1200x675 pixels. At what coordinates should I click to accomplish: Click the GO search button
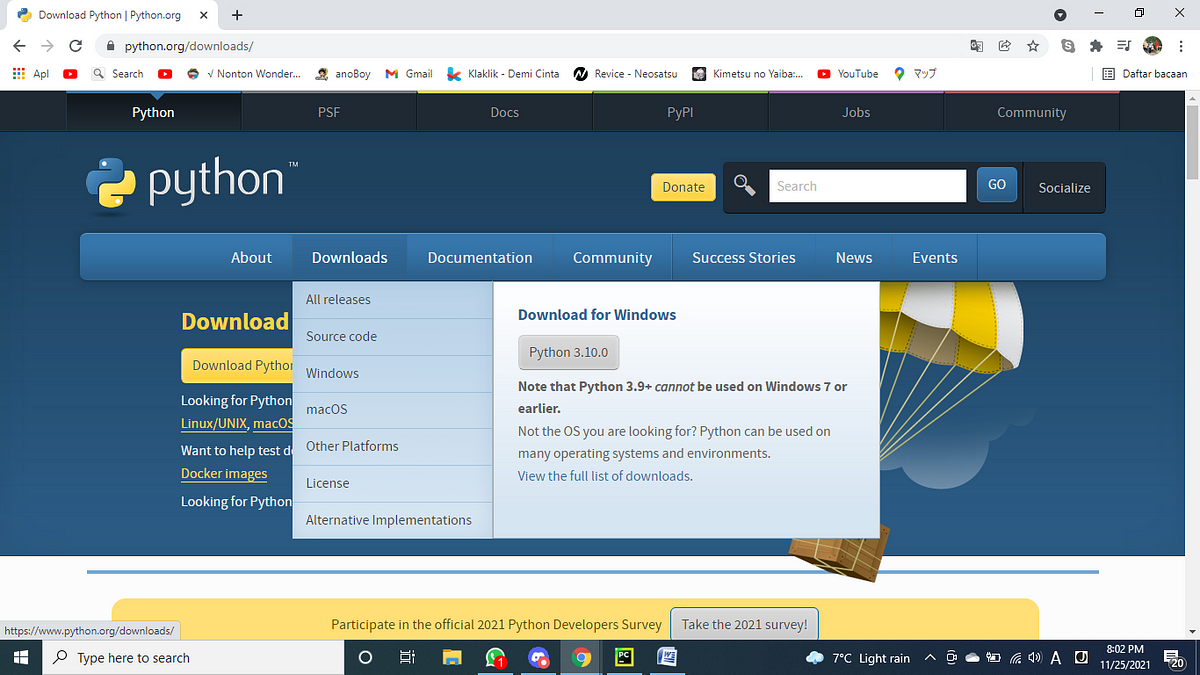[x=997, y=185]
